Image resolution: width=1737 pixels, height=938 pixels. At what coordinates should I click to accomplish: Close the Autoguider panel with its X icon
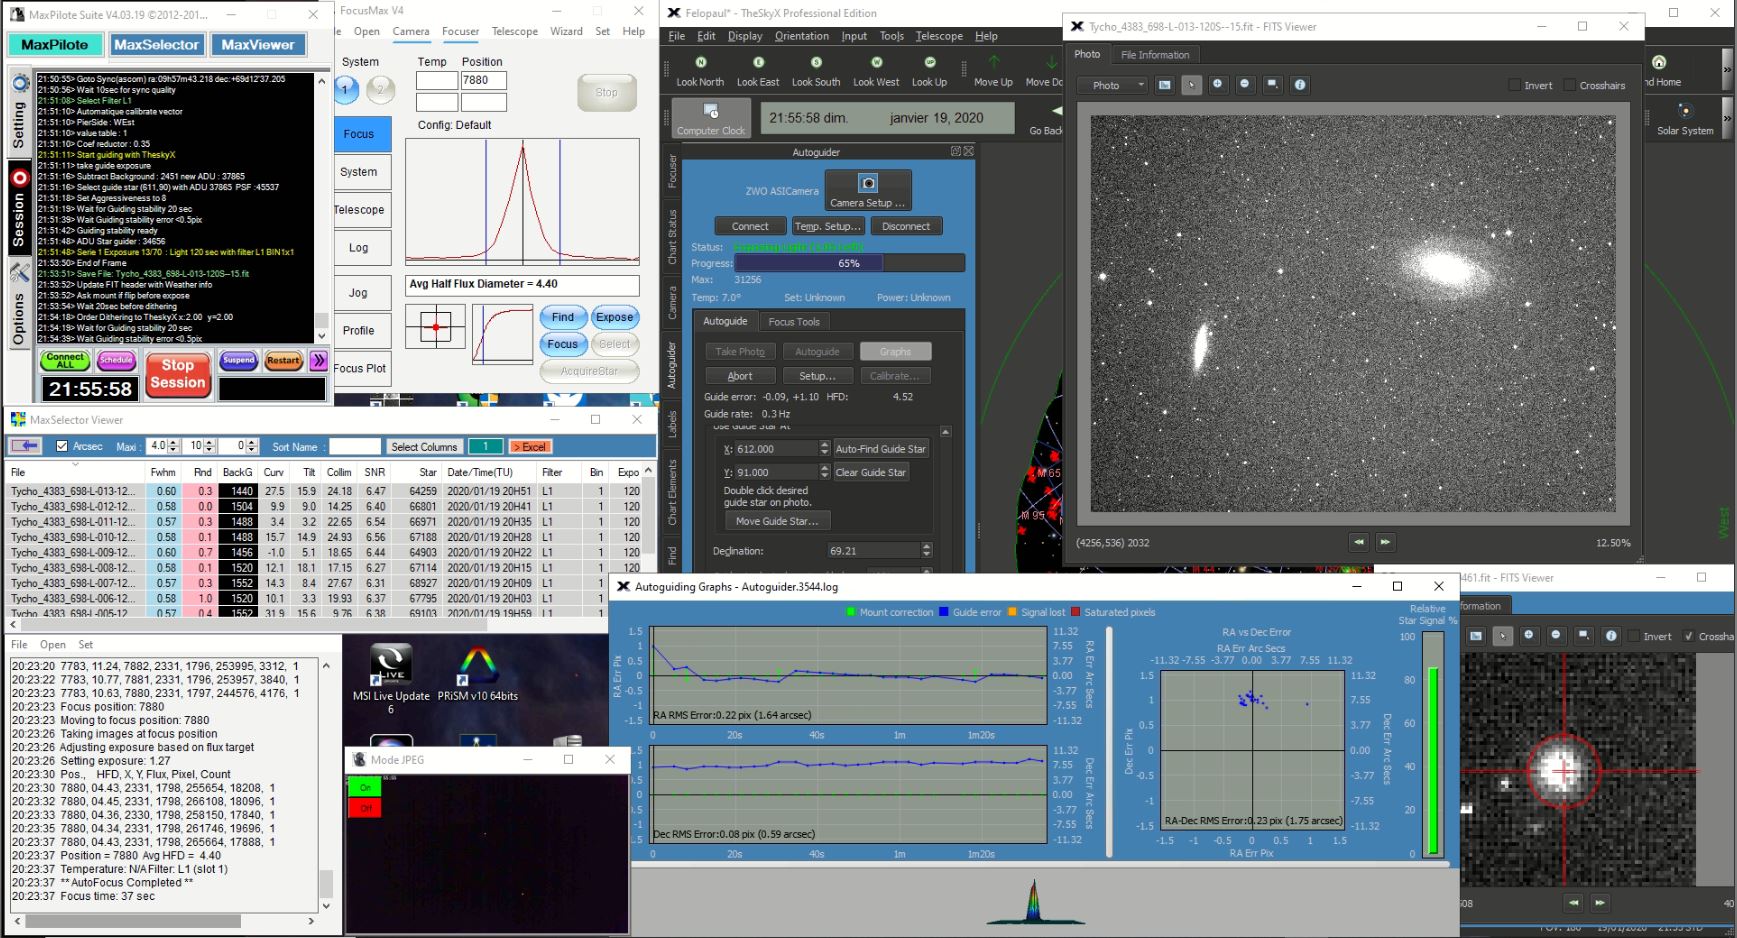[968, 151]
